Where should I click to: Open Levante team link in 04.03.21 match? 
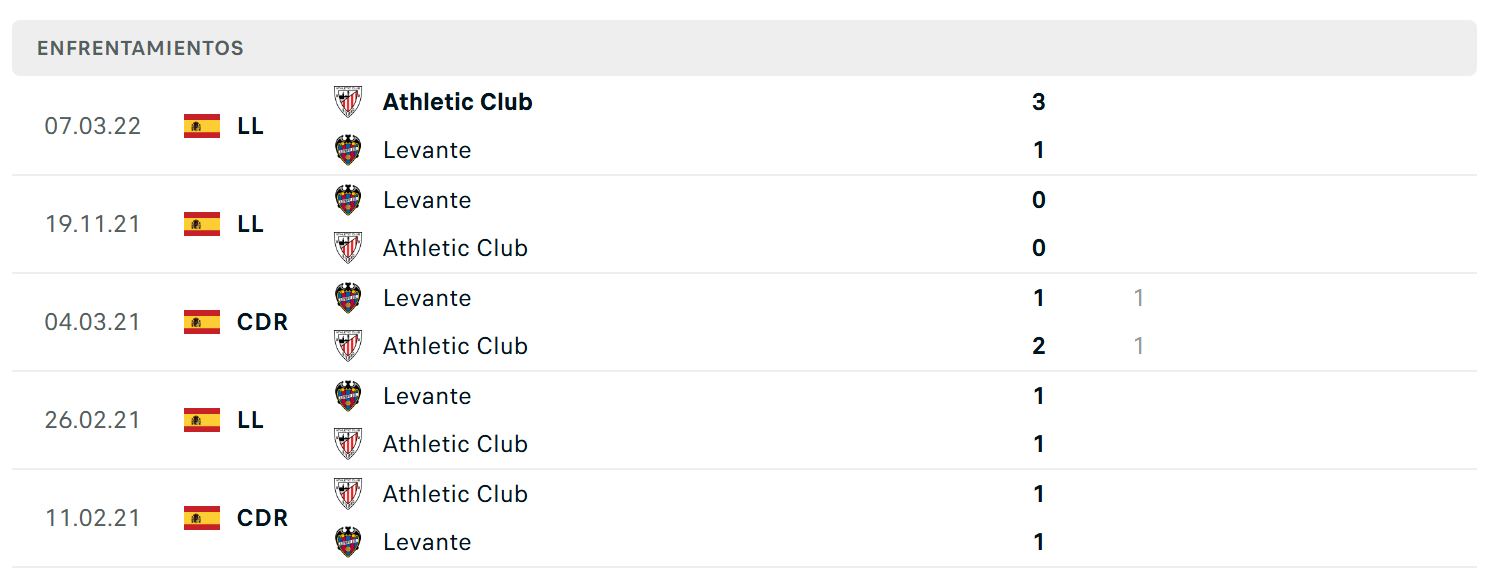(427, 298)
